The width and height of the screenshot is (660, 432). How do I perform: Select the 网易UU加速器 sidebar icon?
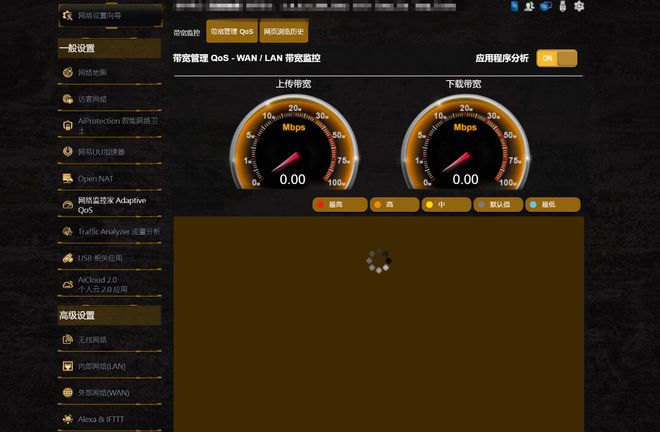(67, 152)
